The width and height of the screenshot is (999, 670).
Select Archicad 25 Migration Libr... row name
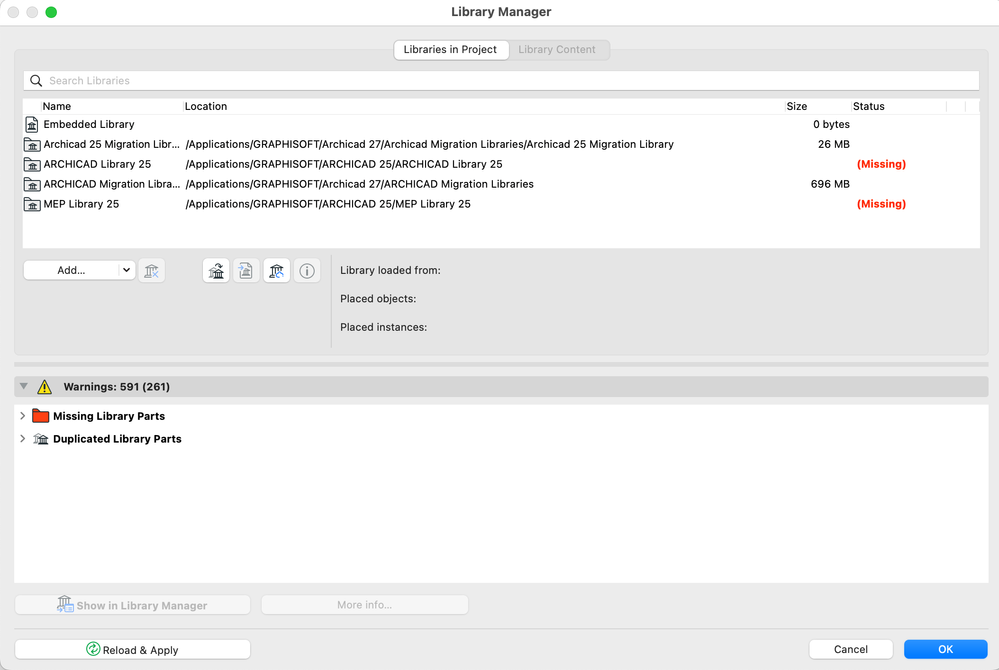(111, 145)
